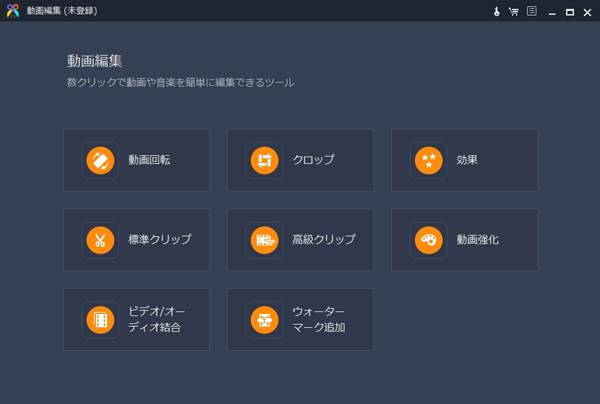600x404 pixels.
Task: Click the app logo in title bar
Action: pyautogui.click(x=13, y=11)
